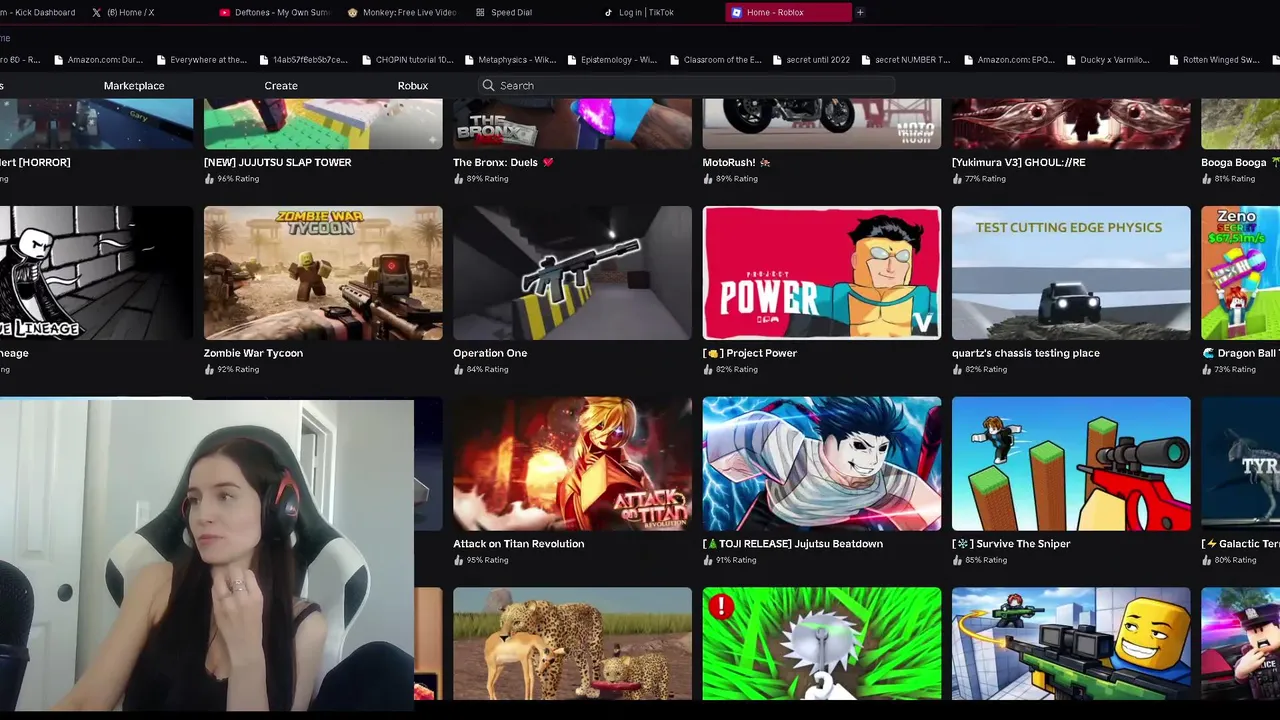
Task: Open Marketplace in Roblox navigation
Action: tap(134, 85)
